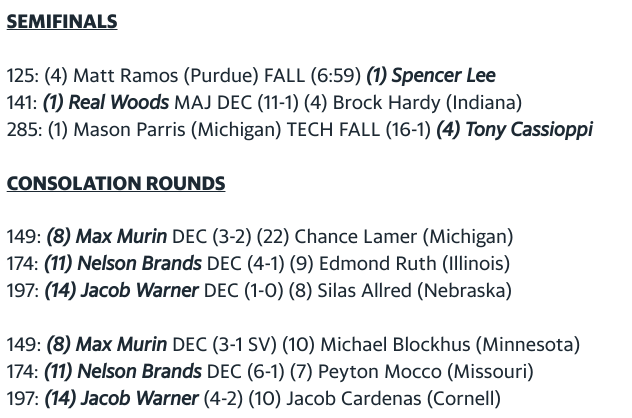
Task: Click Mason Parris (Michigan) text
Action: pyautogui.click(x=177, y=130)
